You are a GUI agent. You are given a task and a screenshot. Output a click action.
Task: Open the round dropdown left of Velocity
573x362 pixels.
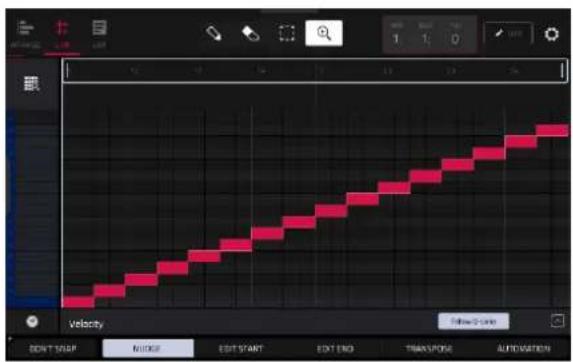pos(32,321)
